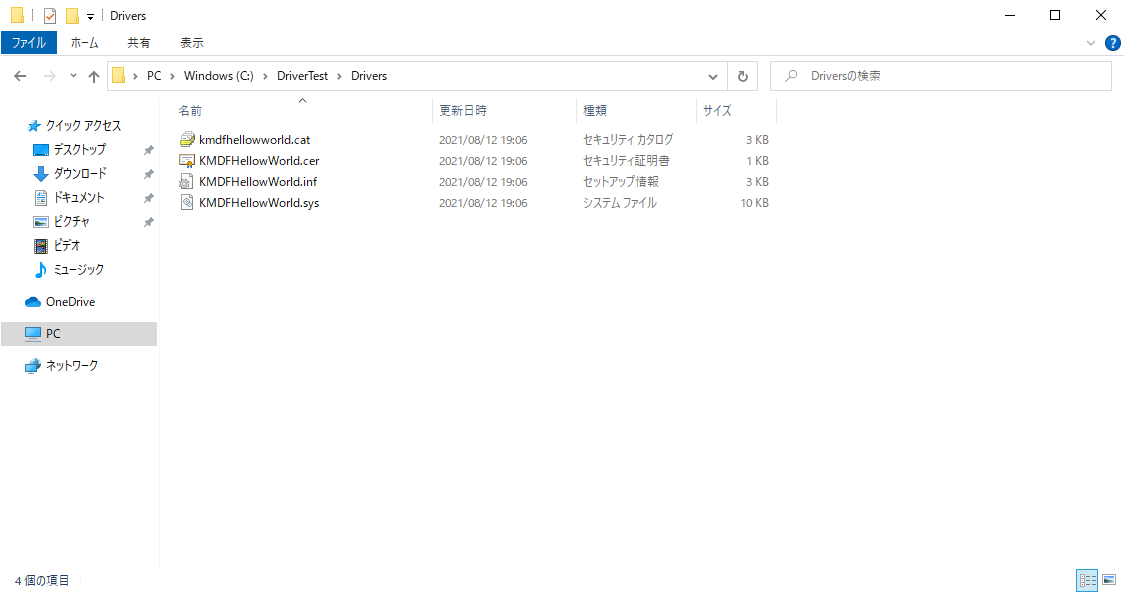Select KMDFHellowWorld.inf file name
Viewport: 1125px width, 593px height.
click(x=258, y=181)
